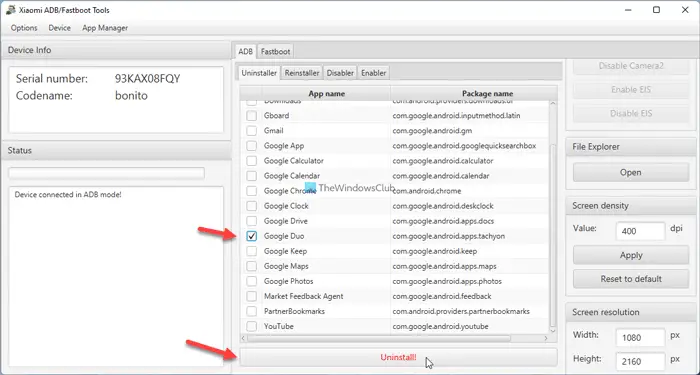Image resolution: width=700 pixels, height=375 pixels.
Task: Click the app list scroll-up arrow
Action: [x=553, y=104]
